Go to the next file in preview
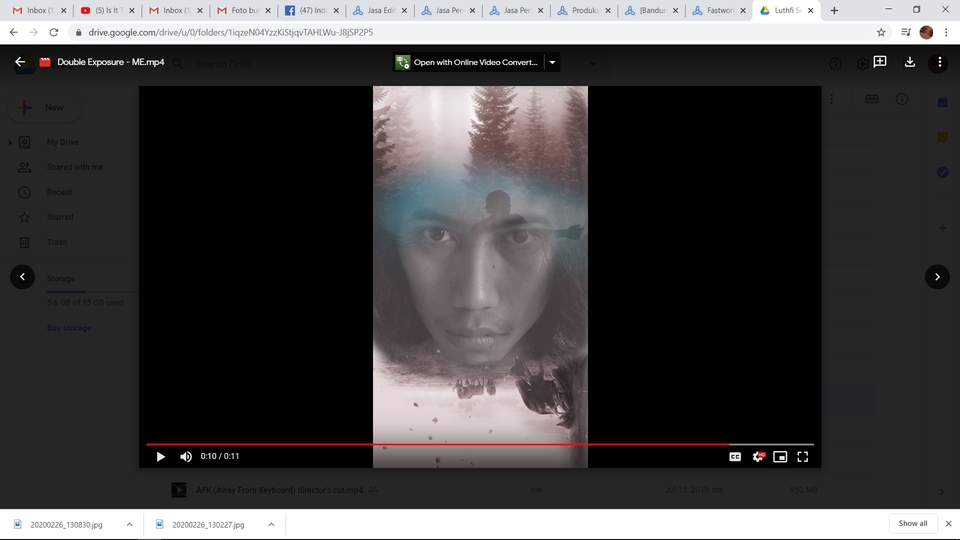Screen dimensions: 960x540 point(937,277)
